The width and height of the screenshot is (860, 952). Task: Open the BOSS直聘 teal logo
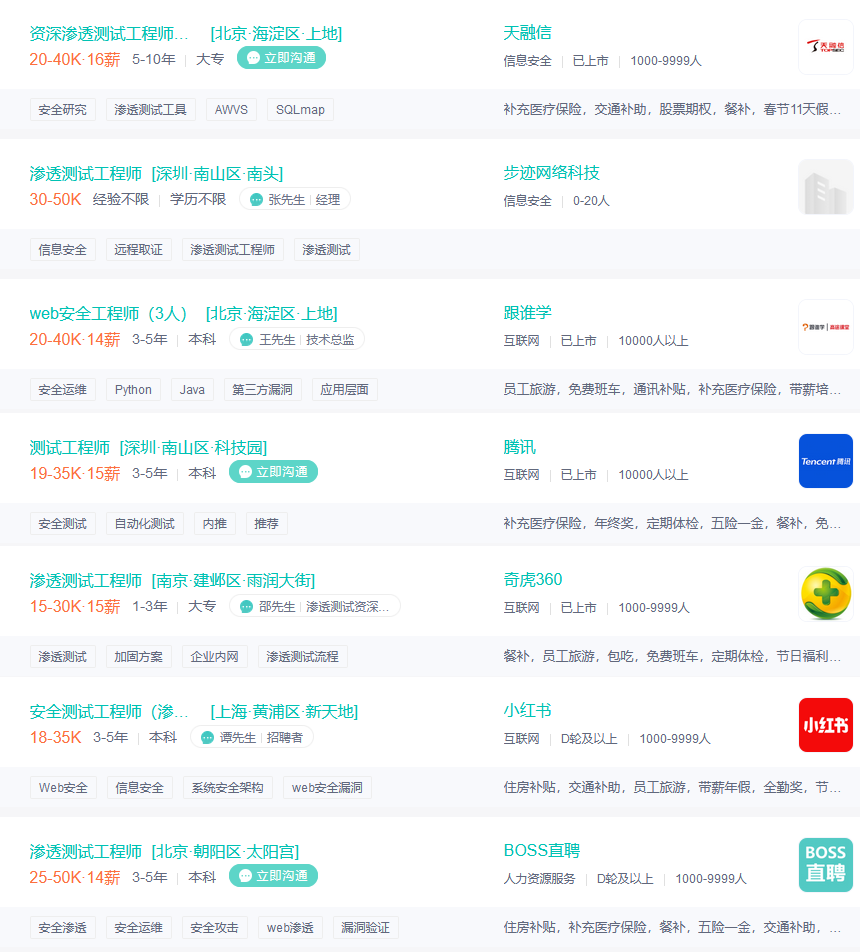coord(825,865)
